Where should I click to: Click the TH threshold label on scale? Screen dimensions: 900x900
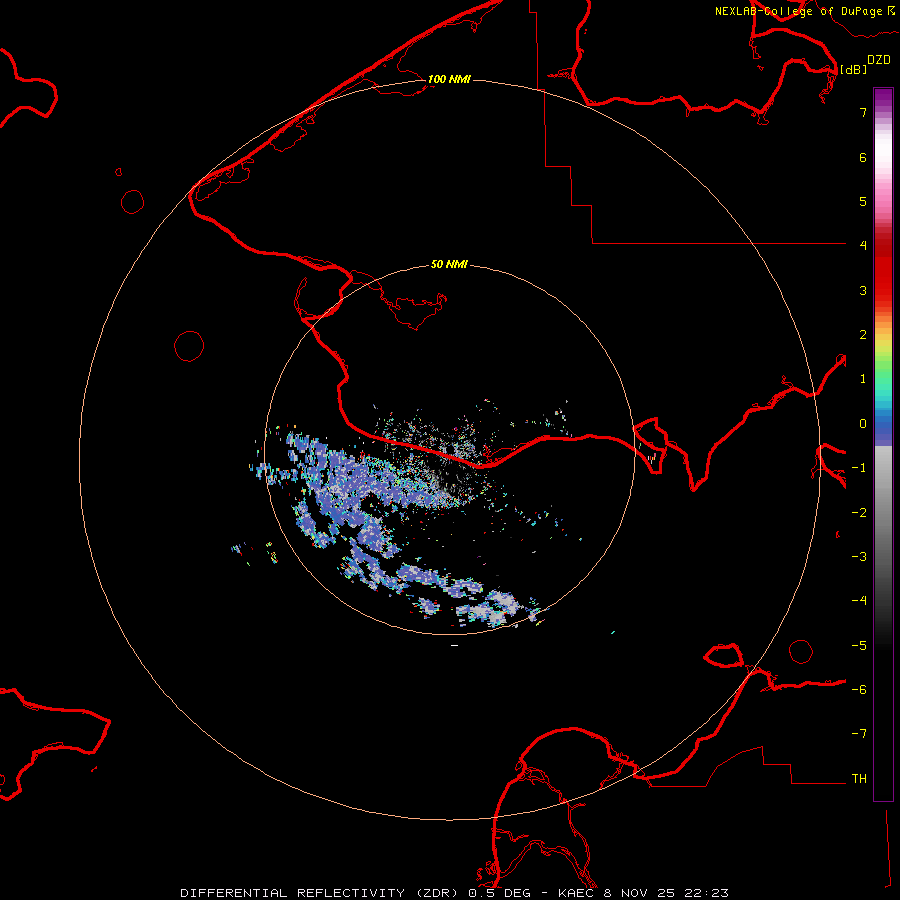[x=859, y=779]
